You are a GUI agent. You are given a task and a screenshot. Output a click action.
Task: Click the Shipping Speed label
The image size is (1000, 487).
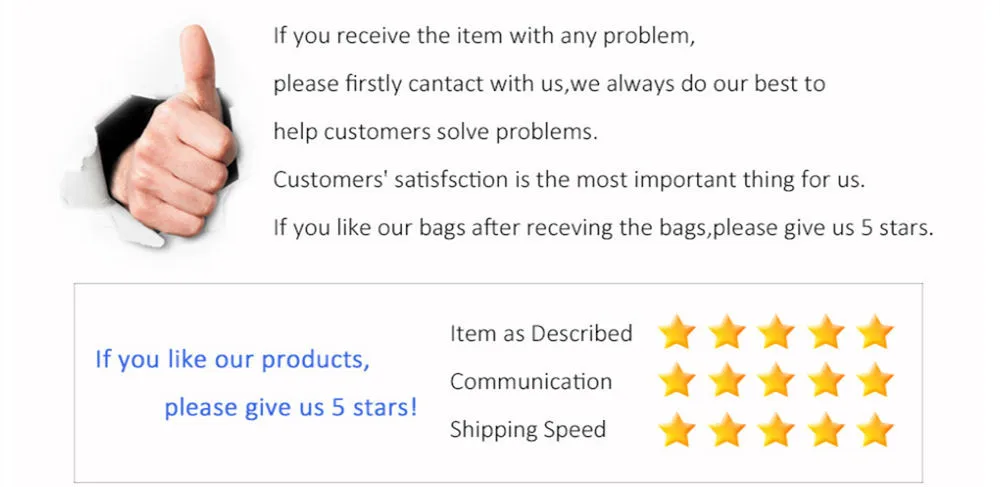tap(527, 430)
